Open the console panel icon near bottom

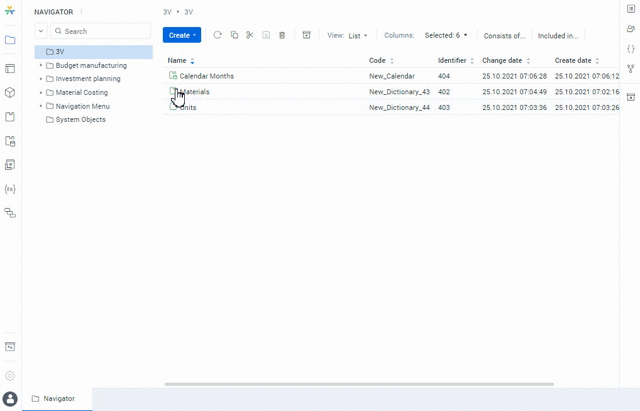click(x=10, y=347)
